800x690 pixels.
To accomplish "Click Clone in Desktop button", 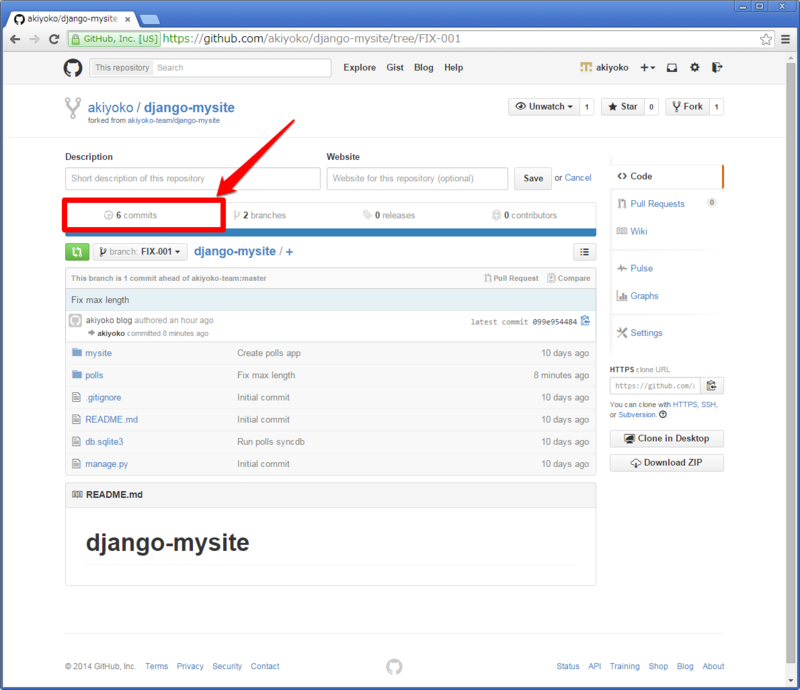I will click(x=666, y=438).
